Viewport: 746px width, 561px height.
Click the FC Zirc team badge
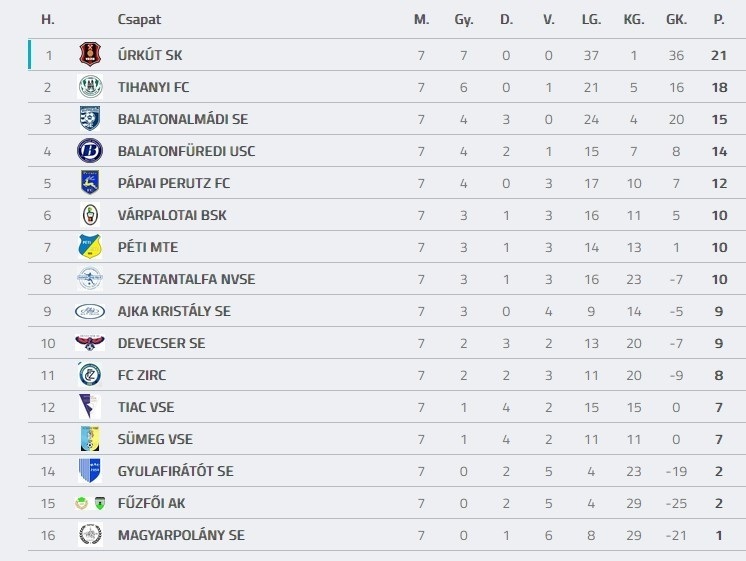(90, 375)
